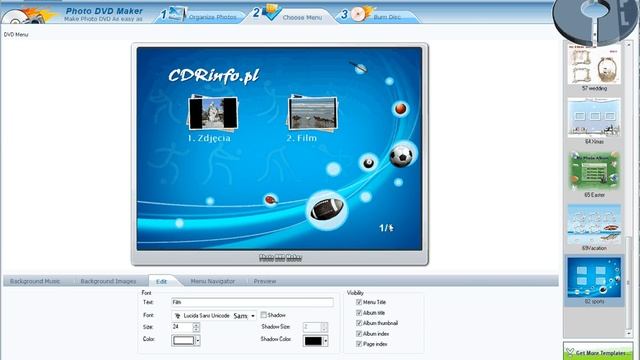Expand the font Color dropdown arrow
640x360 pixels.
click(198, 340)
